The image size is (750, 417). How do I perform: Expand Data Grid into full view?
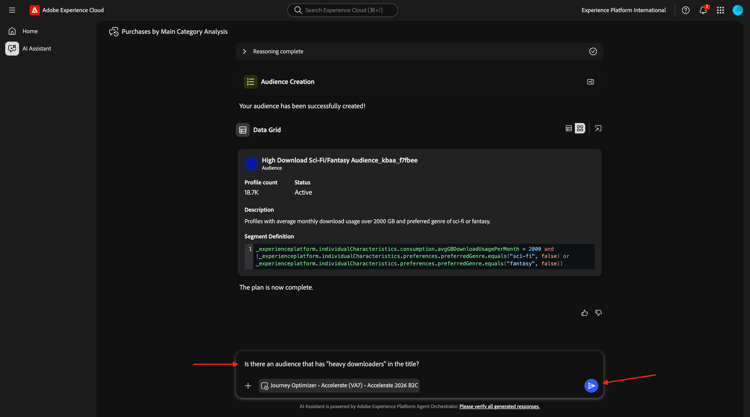tap(598, 128)
